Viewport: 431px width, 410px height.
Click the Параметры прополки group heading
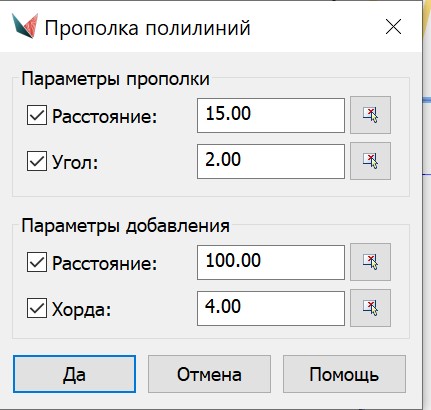(x=115, y=79)
